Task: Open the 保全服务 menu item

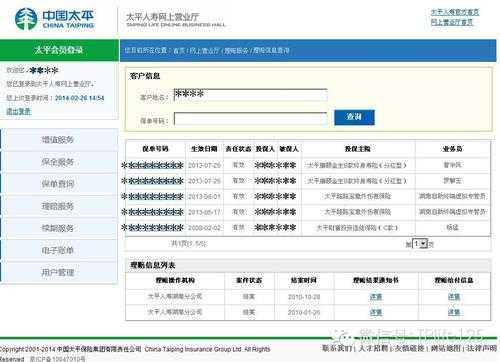Action: click(x=59, y=162)
